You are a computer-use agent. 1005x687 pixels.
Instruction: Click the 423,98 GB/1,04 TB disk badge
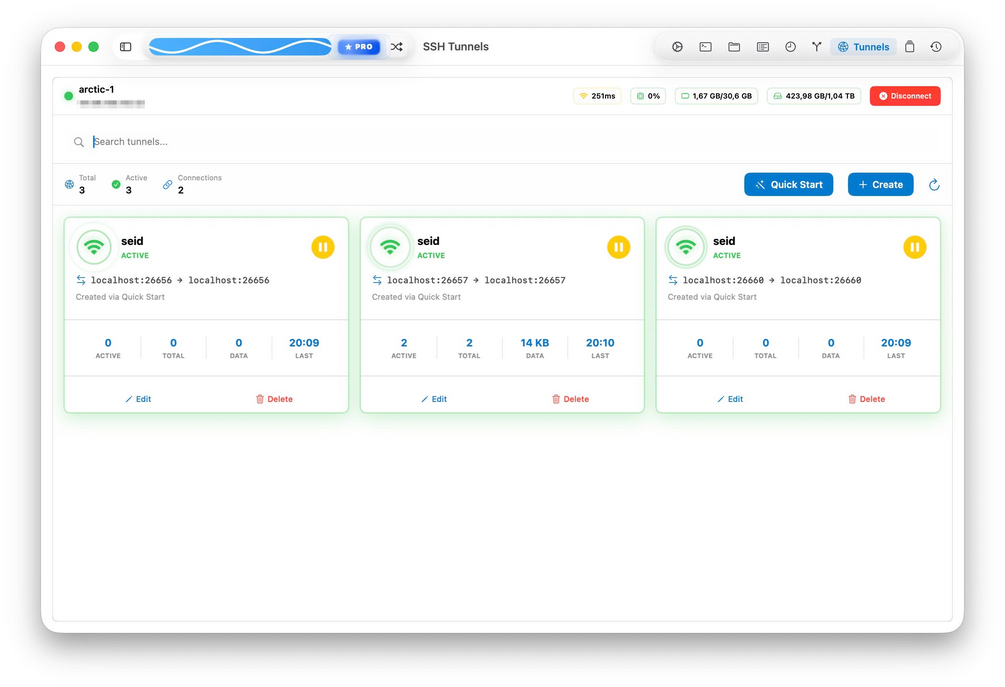(813, 96)
